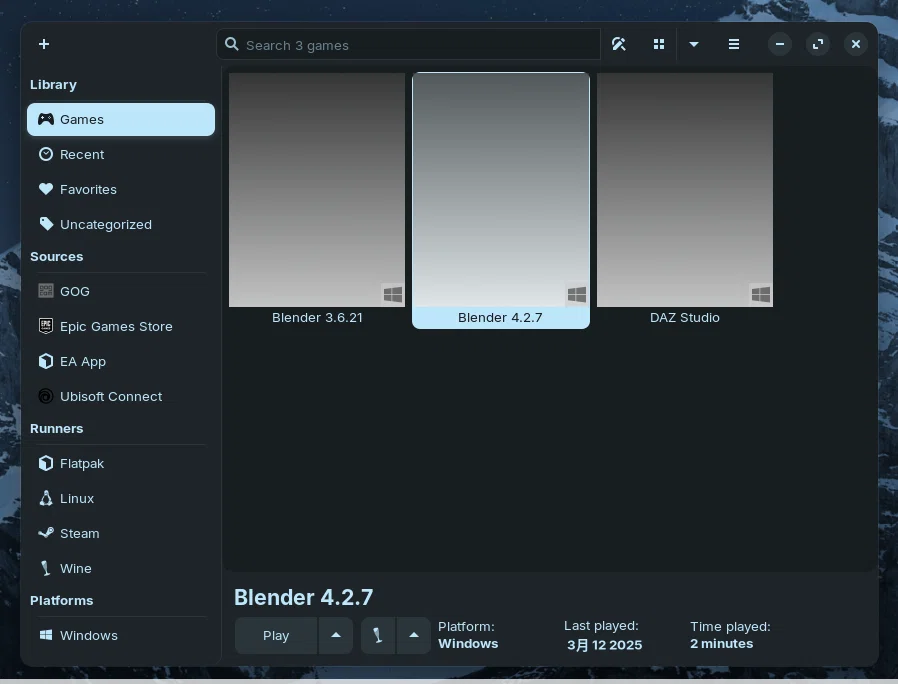Image resolution: width=898 pixels, height=684 pixels.
Task: Click the gamepad icon beside Games
Action: (x=46, y=119)
